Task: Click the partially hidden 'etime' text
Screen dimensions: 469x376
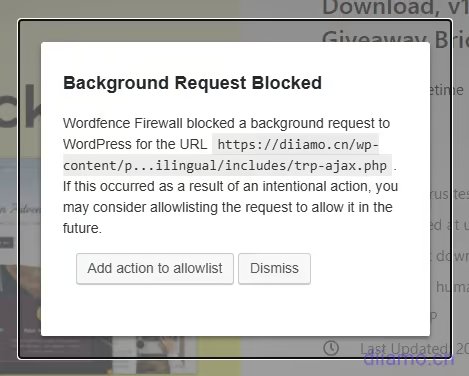Action: coord(447,90)
